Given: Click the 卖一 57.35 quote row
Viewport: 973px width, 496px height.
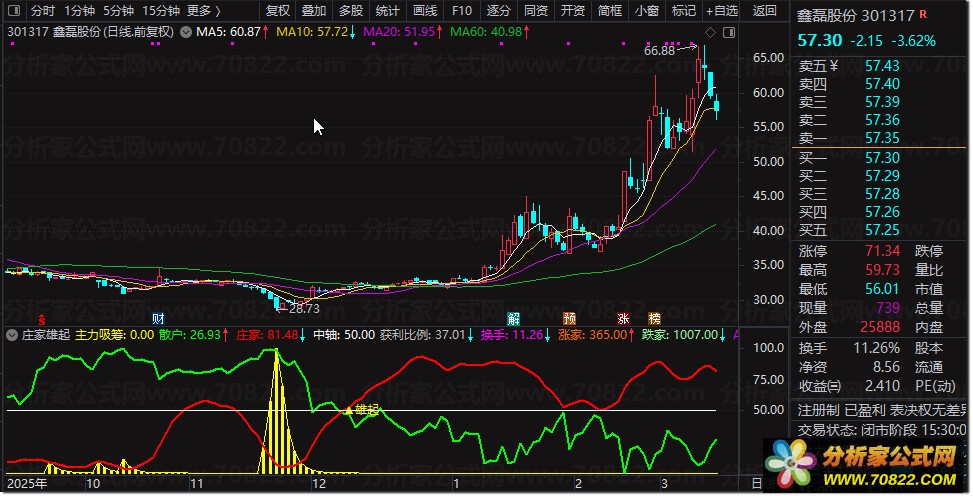Looking at the screenshot, I should pyautogui.click(x=879, y=138).
